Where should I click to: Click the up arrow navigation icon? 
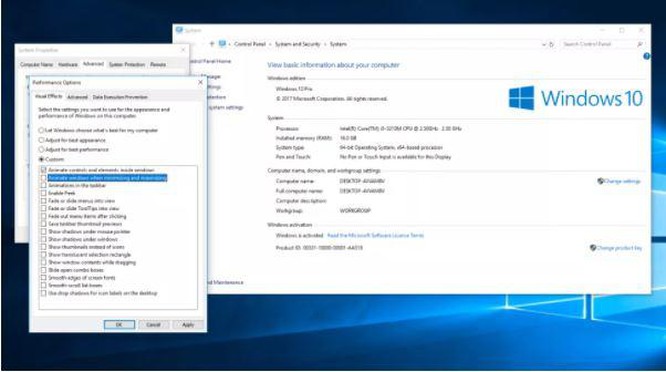click(x=212, y=44)
